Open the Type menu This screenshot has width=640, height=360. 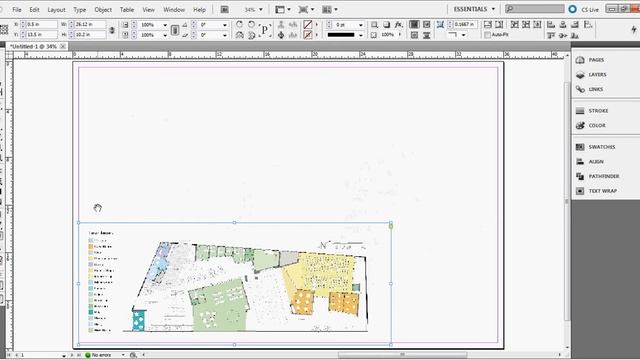pyautogui.click(x=80, y=9)
